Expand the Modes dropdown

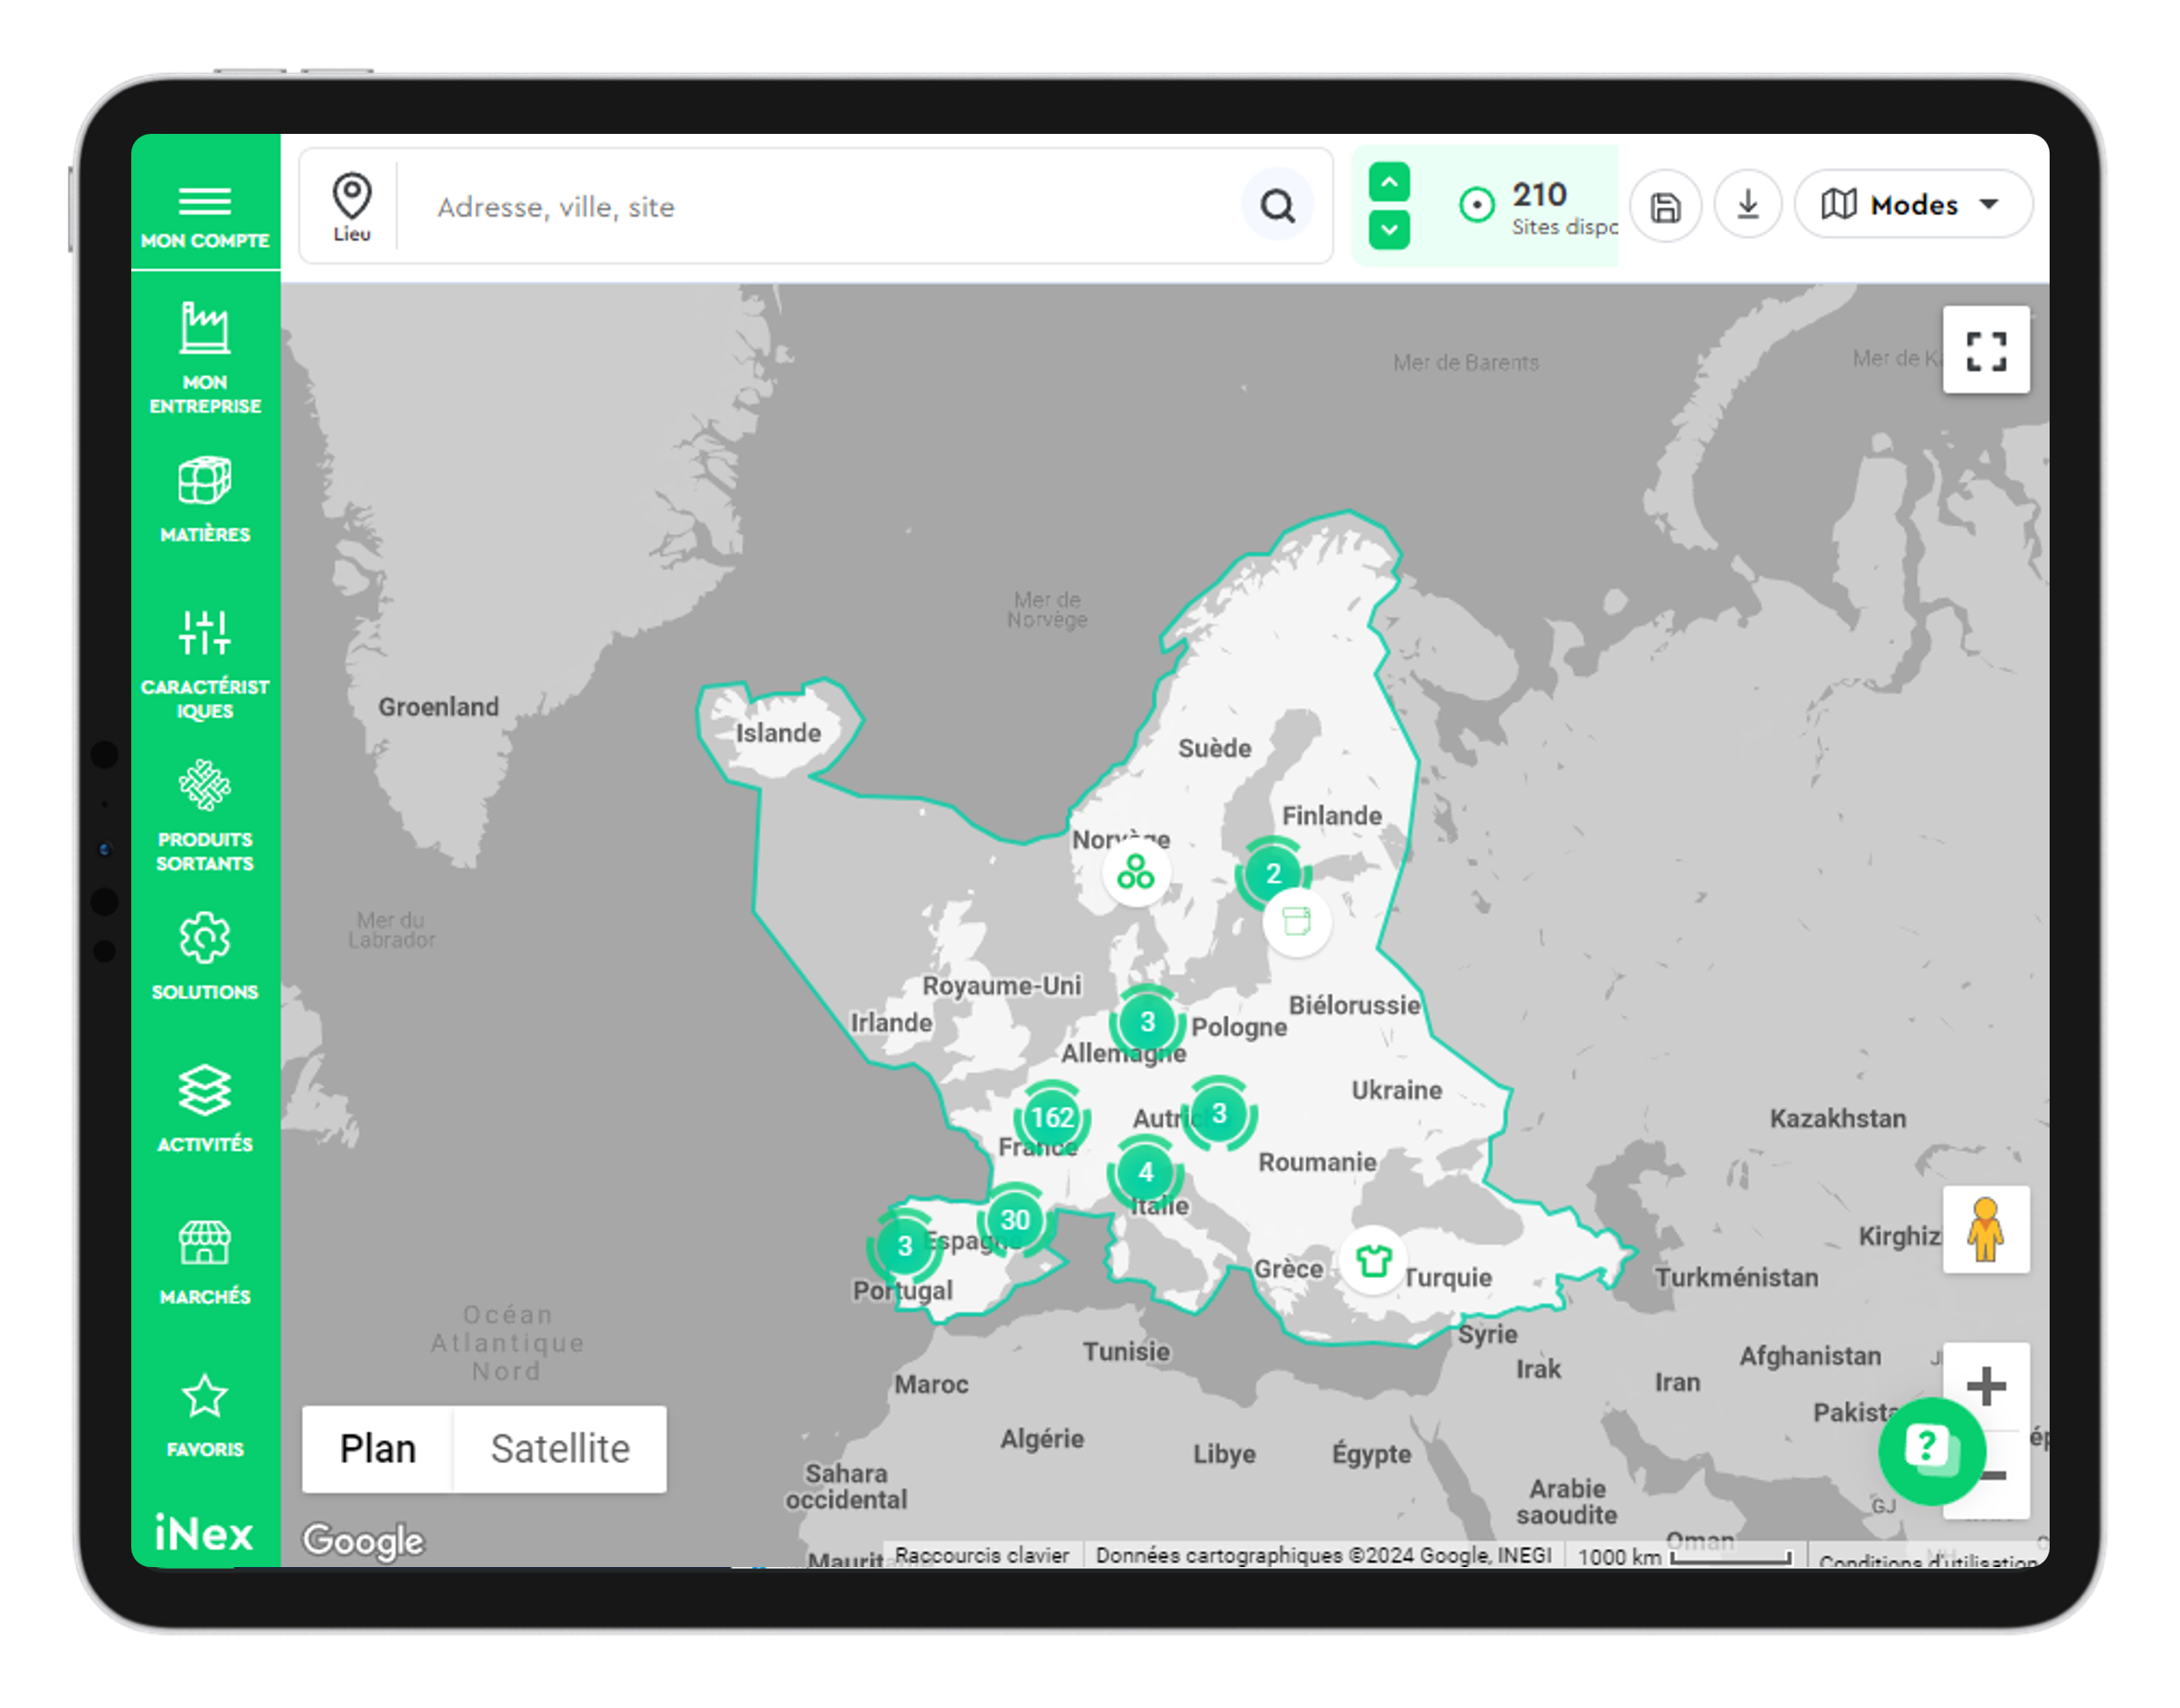(1912, 205)
